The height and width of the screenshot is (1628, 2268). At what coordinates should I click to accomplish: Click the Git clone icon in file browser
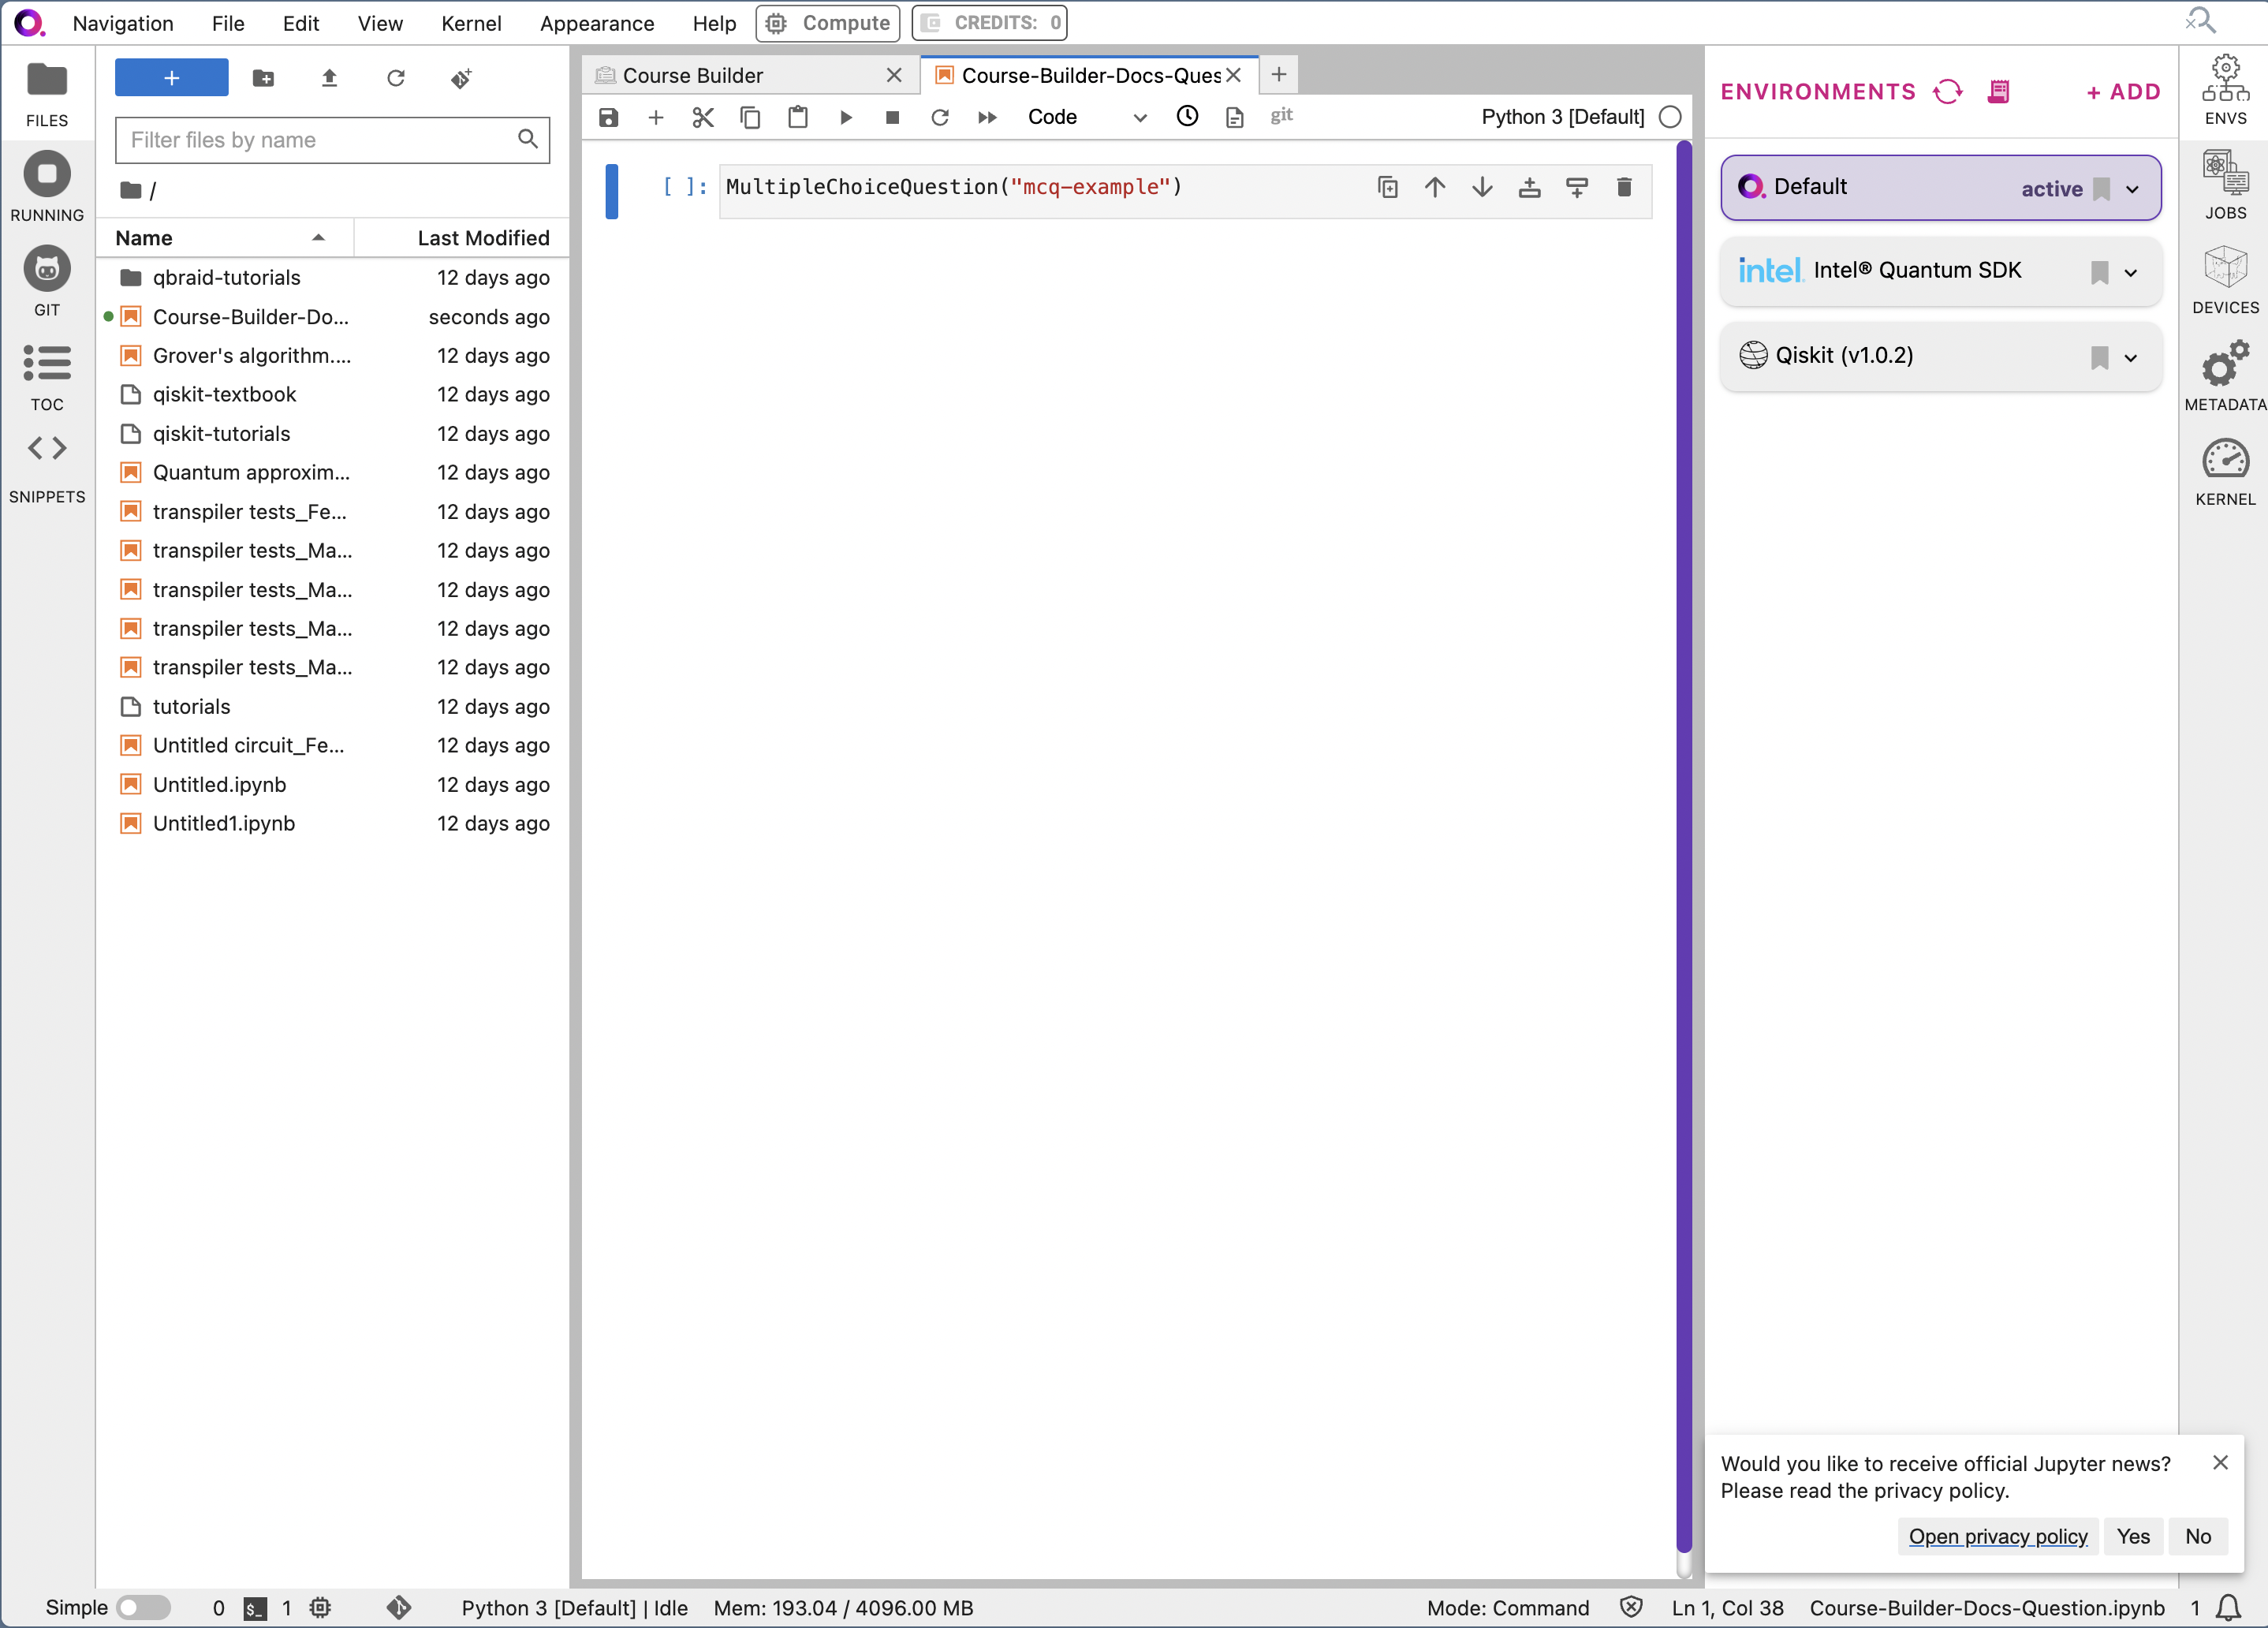[x=461, y=78]
